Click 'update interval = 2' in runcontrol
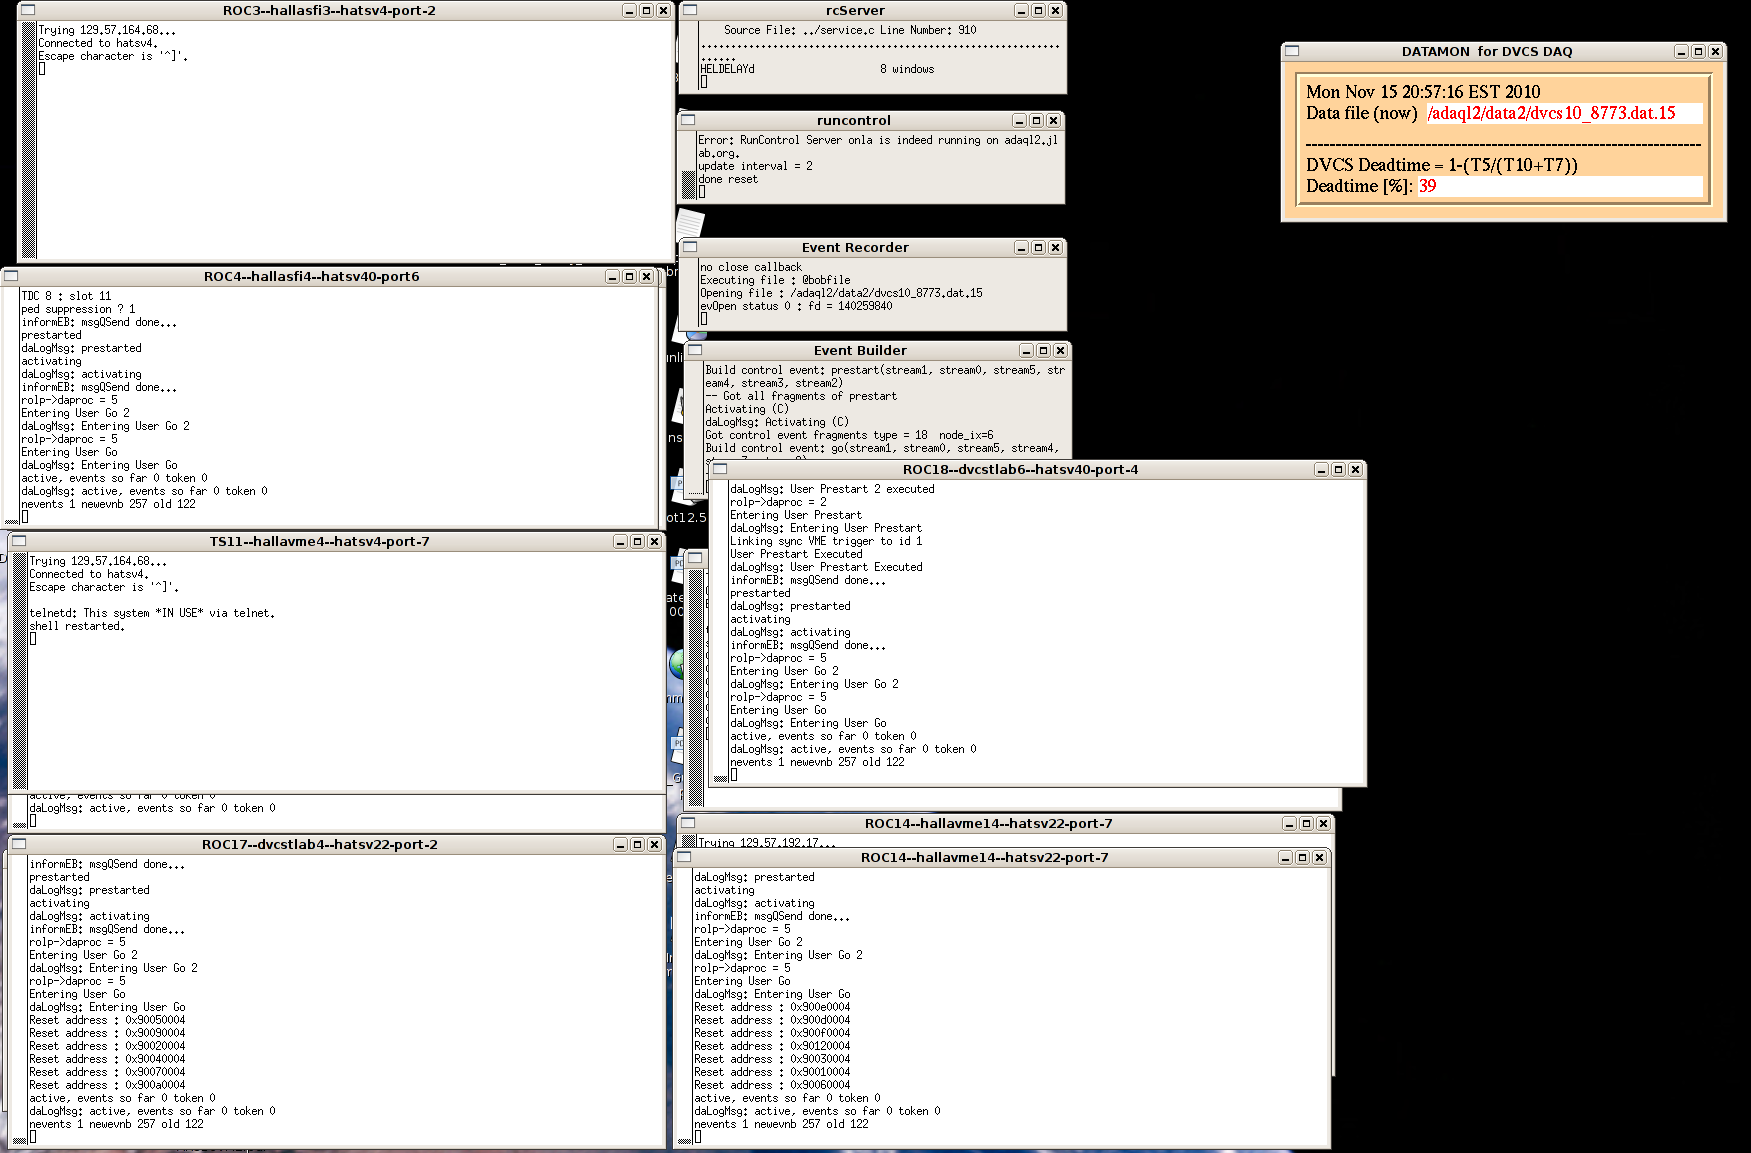 [x=755, y=166]
